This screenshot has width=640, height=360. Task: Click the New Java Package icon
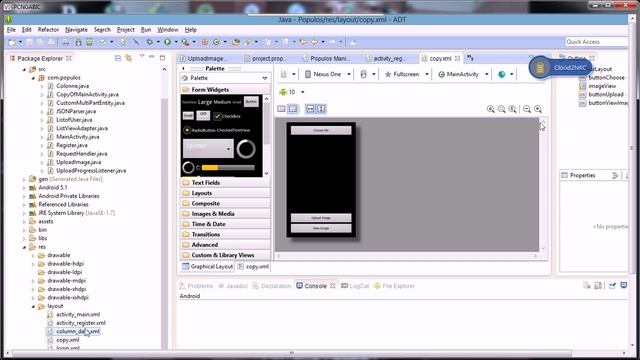205,42
